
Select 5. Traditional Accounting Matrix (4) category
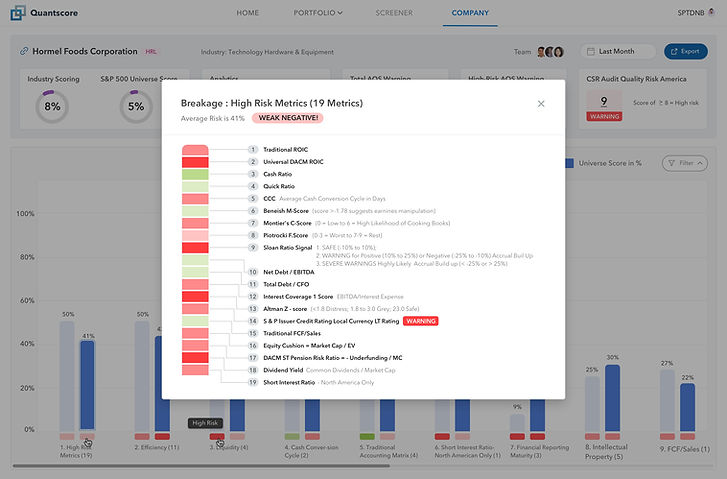point(389,451)
